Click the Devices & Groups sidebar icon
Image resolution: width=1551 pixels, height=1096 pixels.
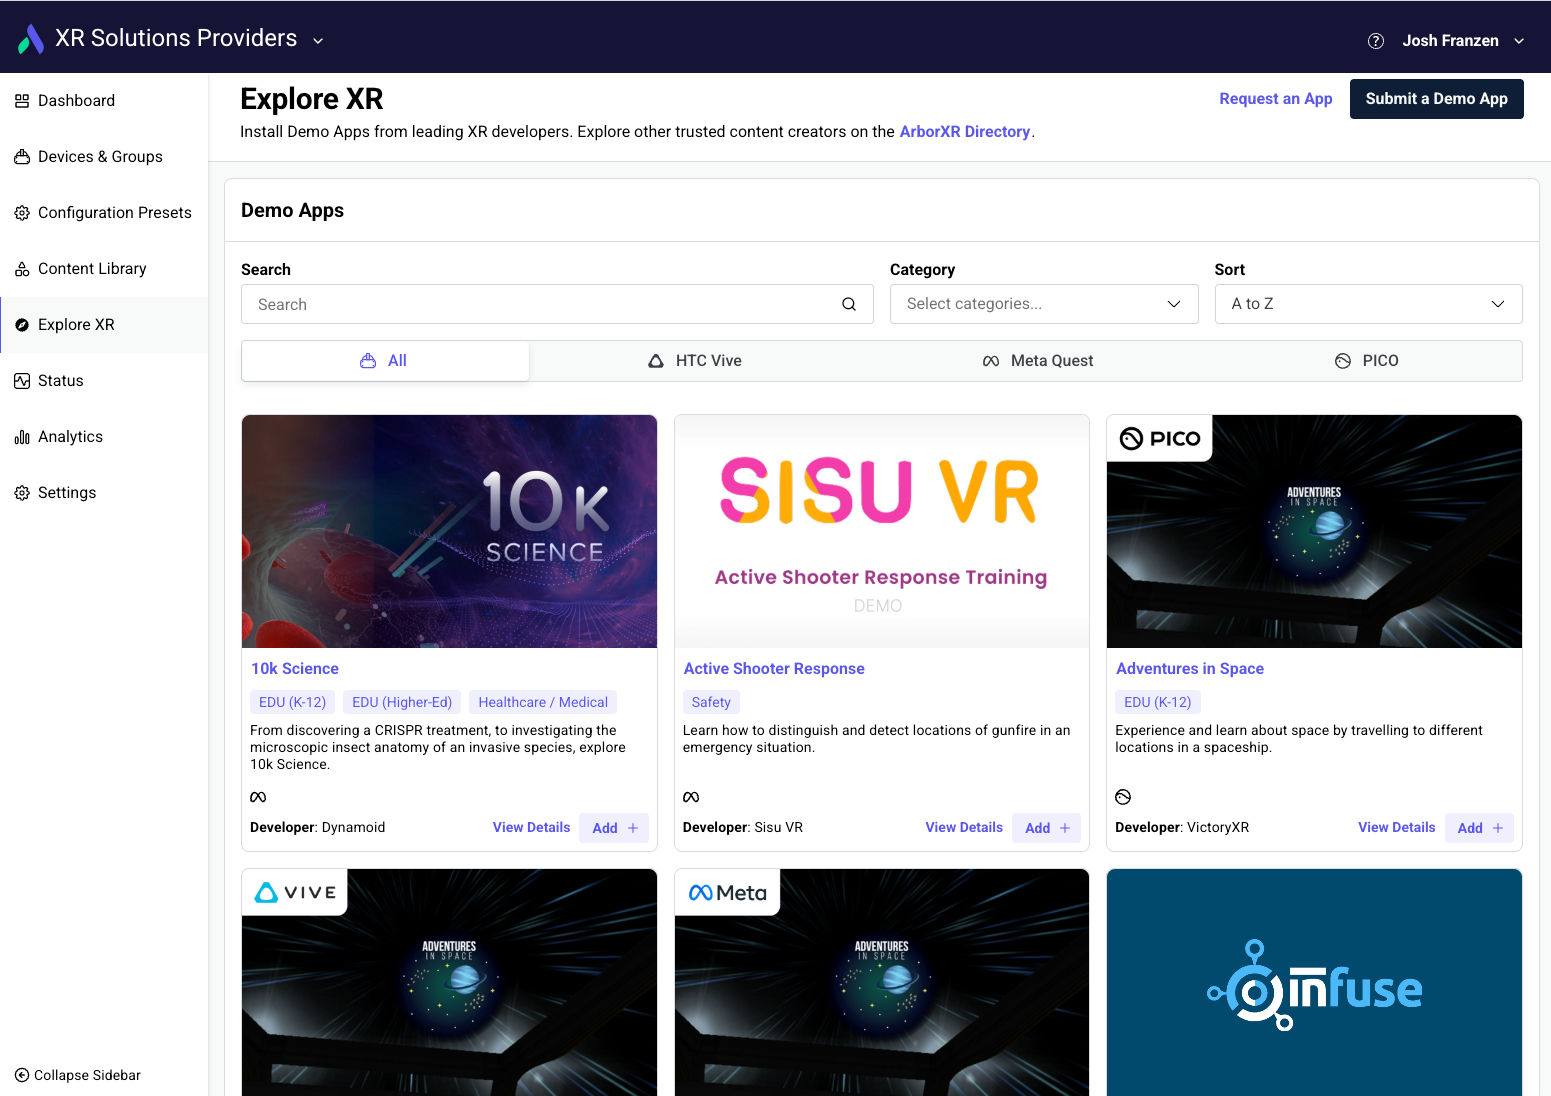pos(22,157)
